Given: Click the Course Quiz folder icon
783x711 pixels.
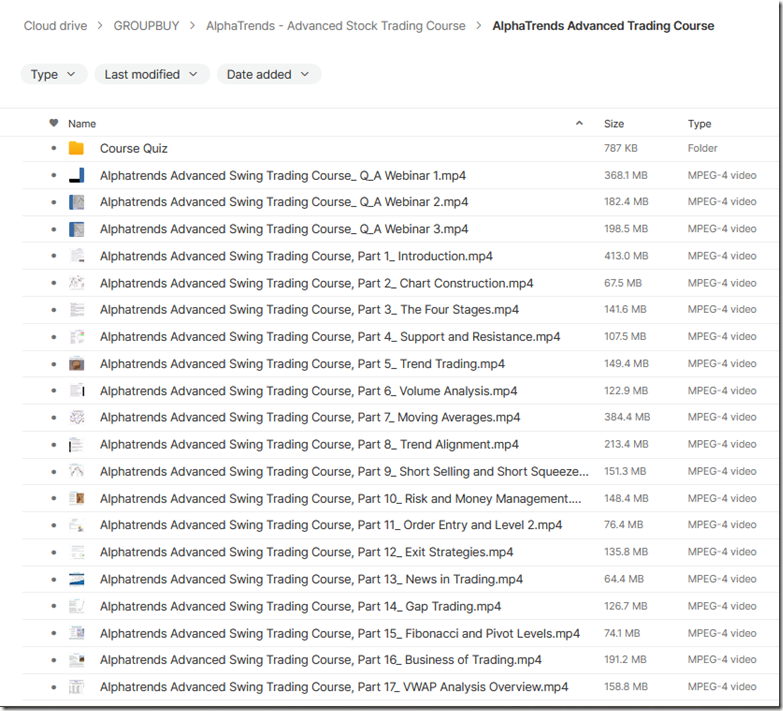Looking at the screenshot, I should [76, 149].
